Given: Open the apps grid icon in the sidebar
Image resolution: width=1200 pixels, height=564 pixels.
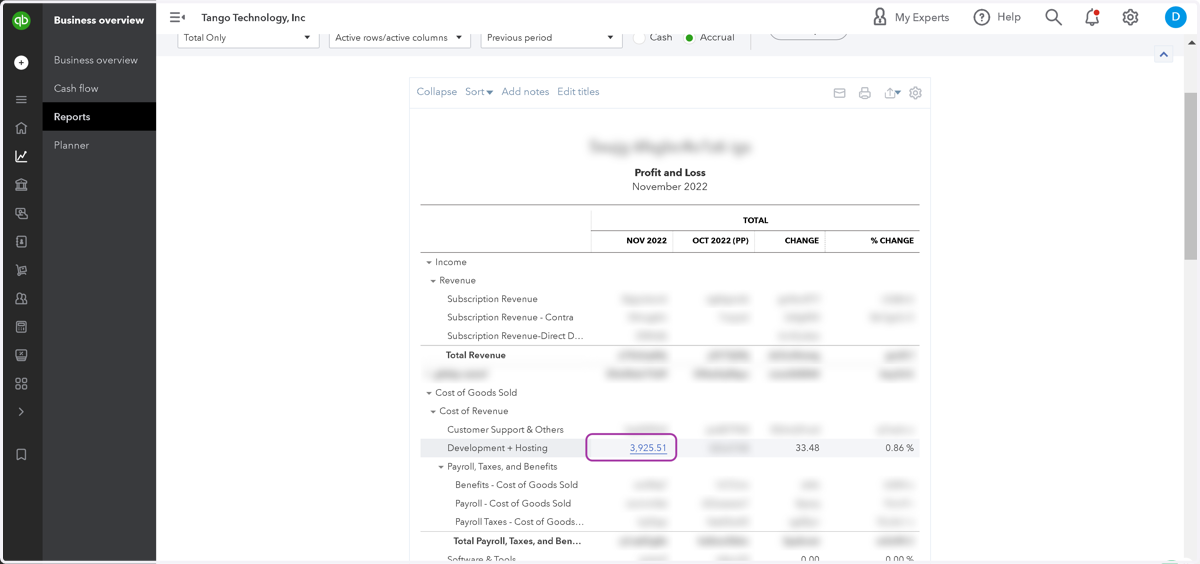Looking at the screenshot, I should (21, 383).
